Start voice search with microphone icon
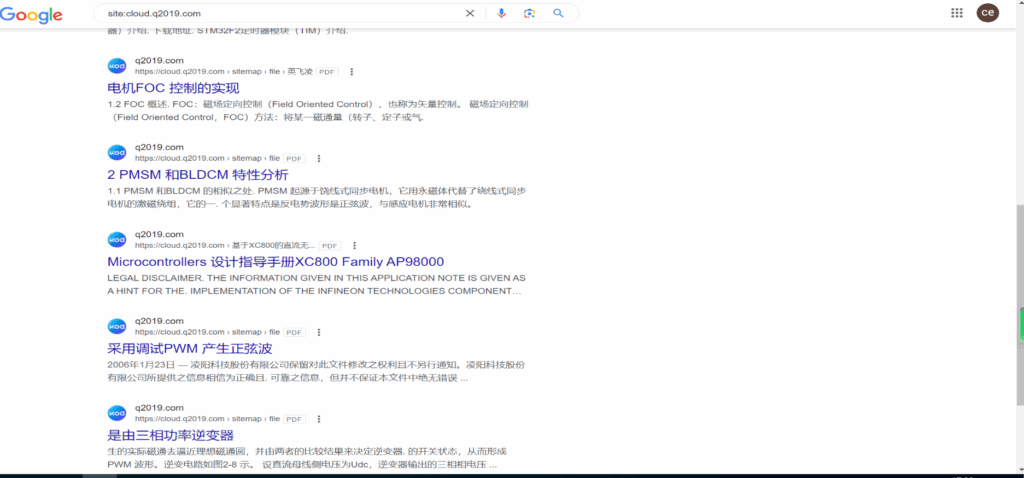 coord(501,13)
